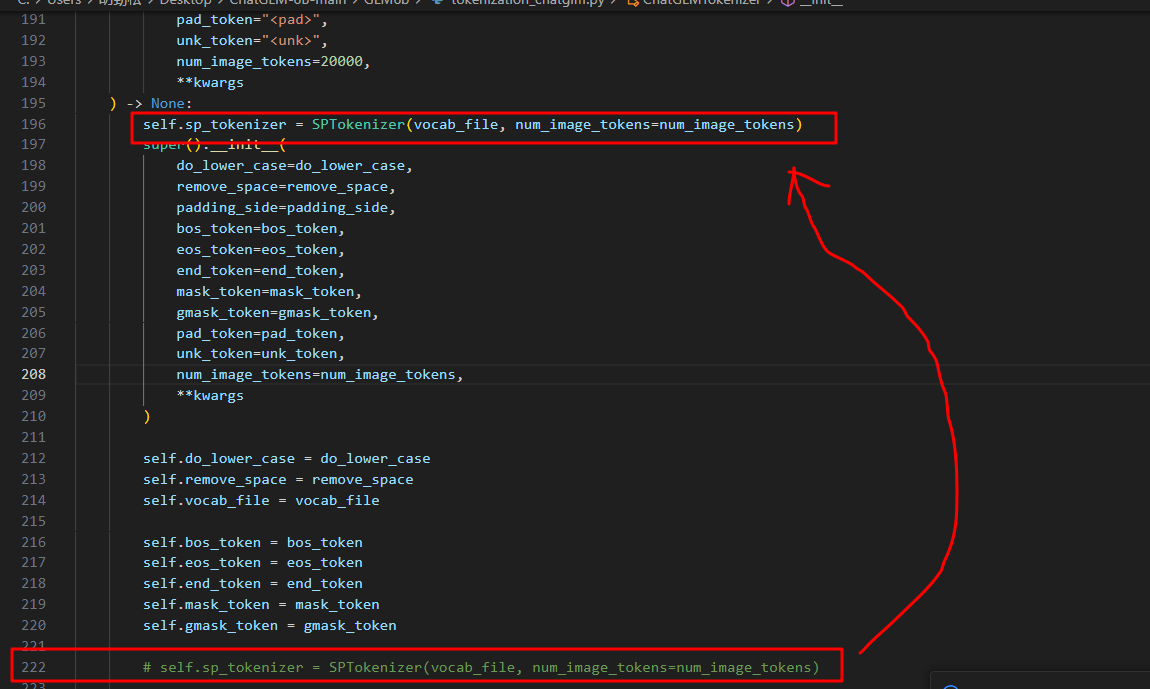Click line number 196 in the gutter

click(34, 124)
